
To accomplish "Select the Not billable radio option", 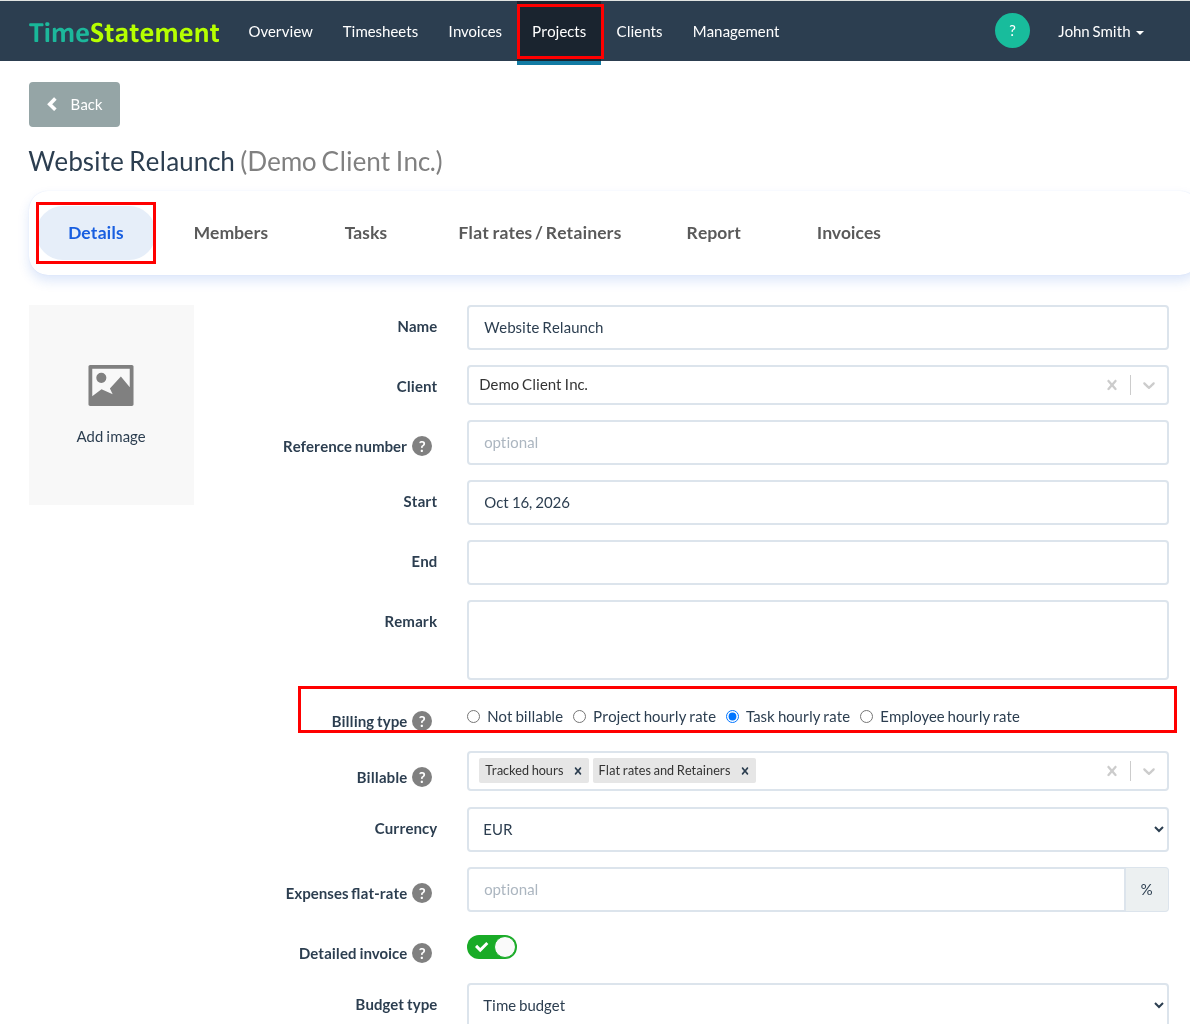I will [474, 717].
